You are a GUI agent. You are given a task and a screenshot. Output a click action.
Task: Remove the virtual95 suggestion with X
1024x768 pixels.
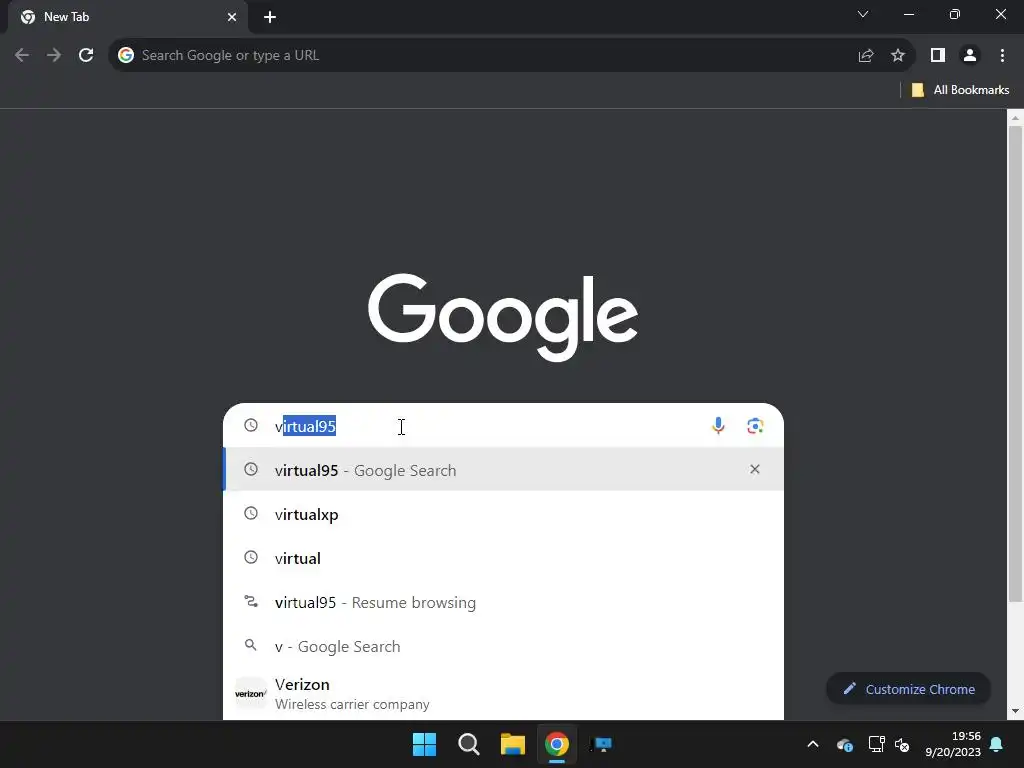tap(755, 469)
